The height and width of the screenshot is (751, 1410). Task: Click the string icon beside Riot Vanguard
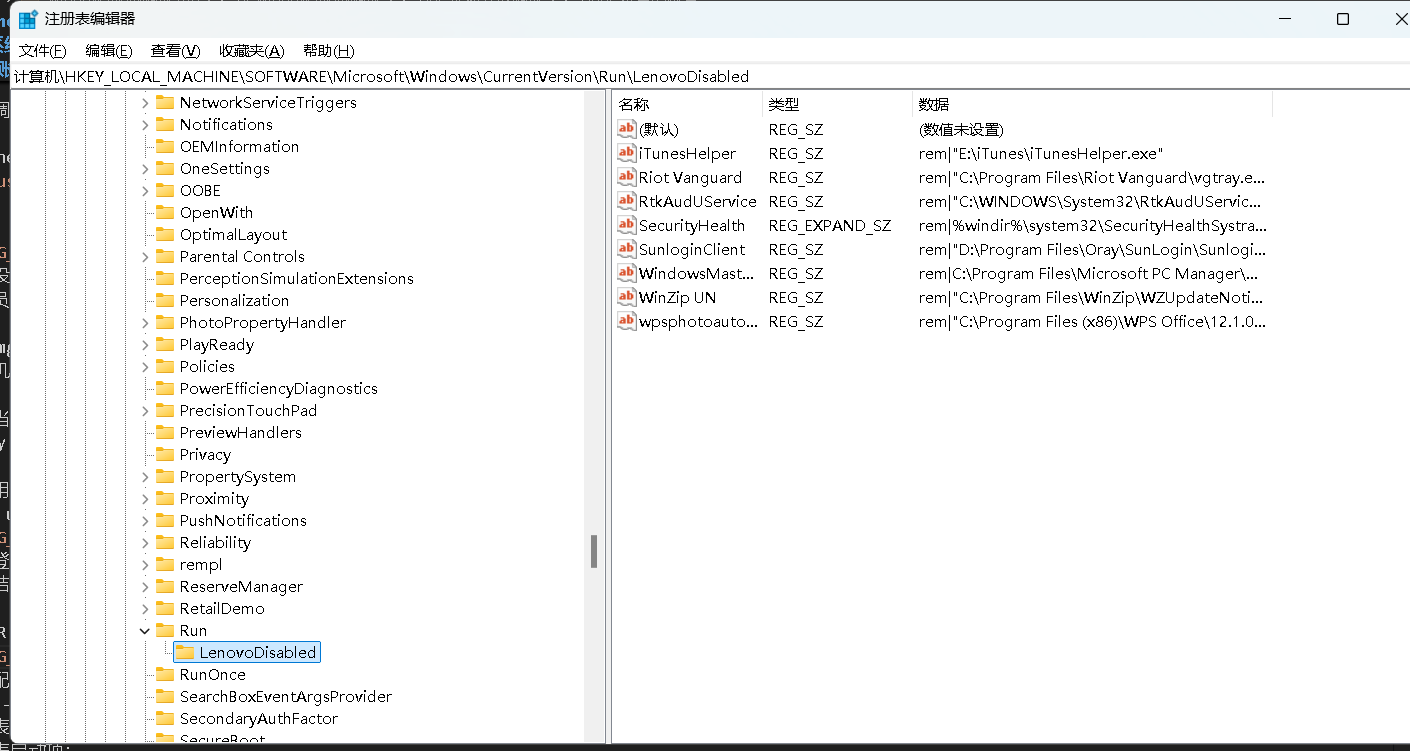[626, 177]
